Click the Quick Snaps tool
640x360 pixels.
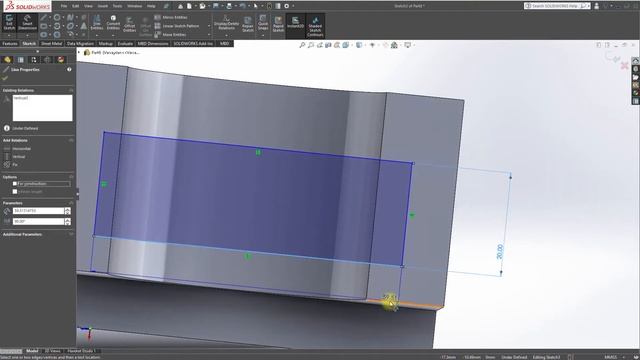pos(263,23)
